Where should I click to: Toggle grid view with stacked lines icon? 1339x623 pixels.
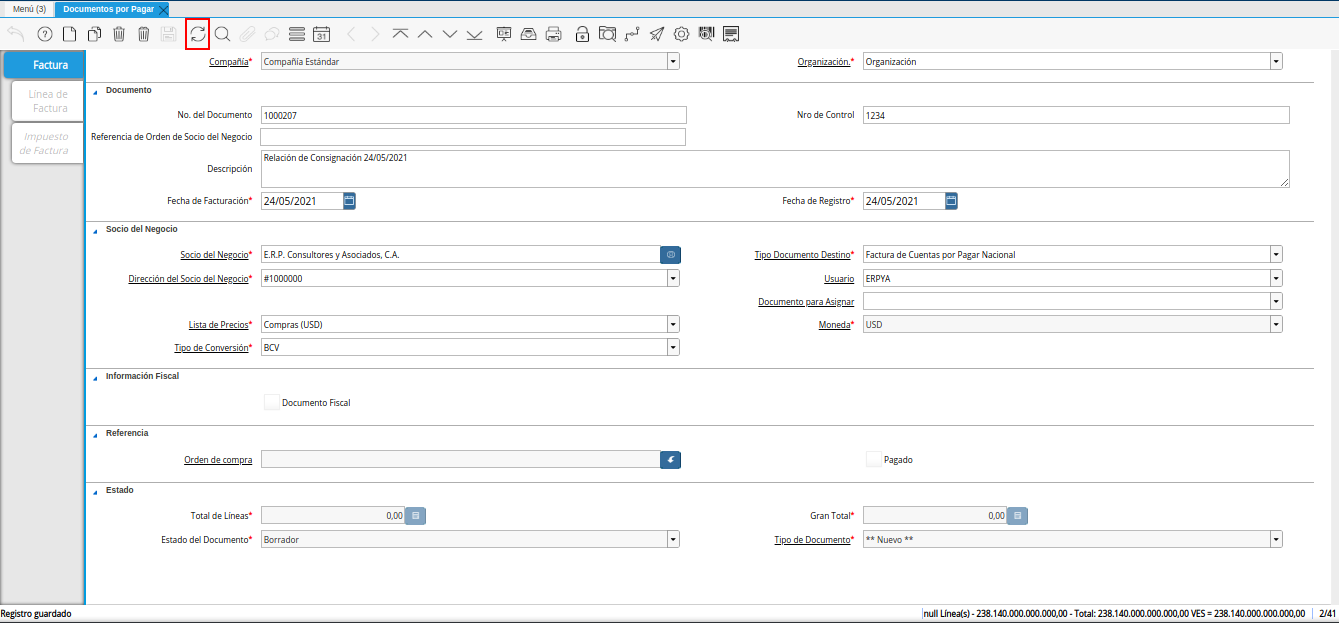tap(296, 34)
